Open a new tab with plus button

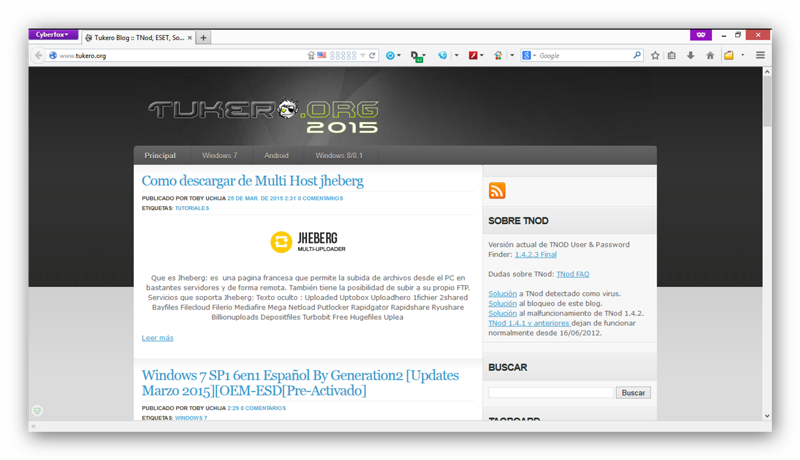(203, 38)
